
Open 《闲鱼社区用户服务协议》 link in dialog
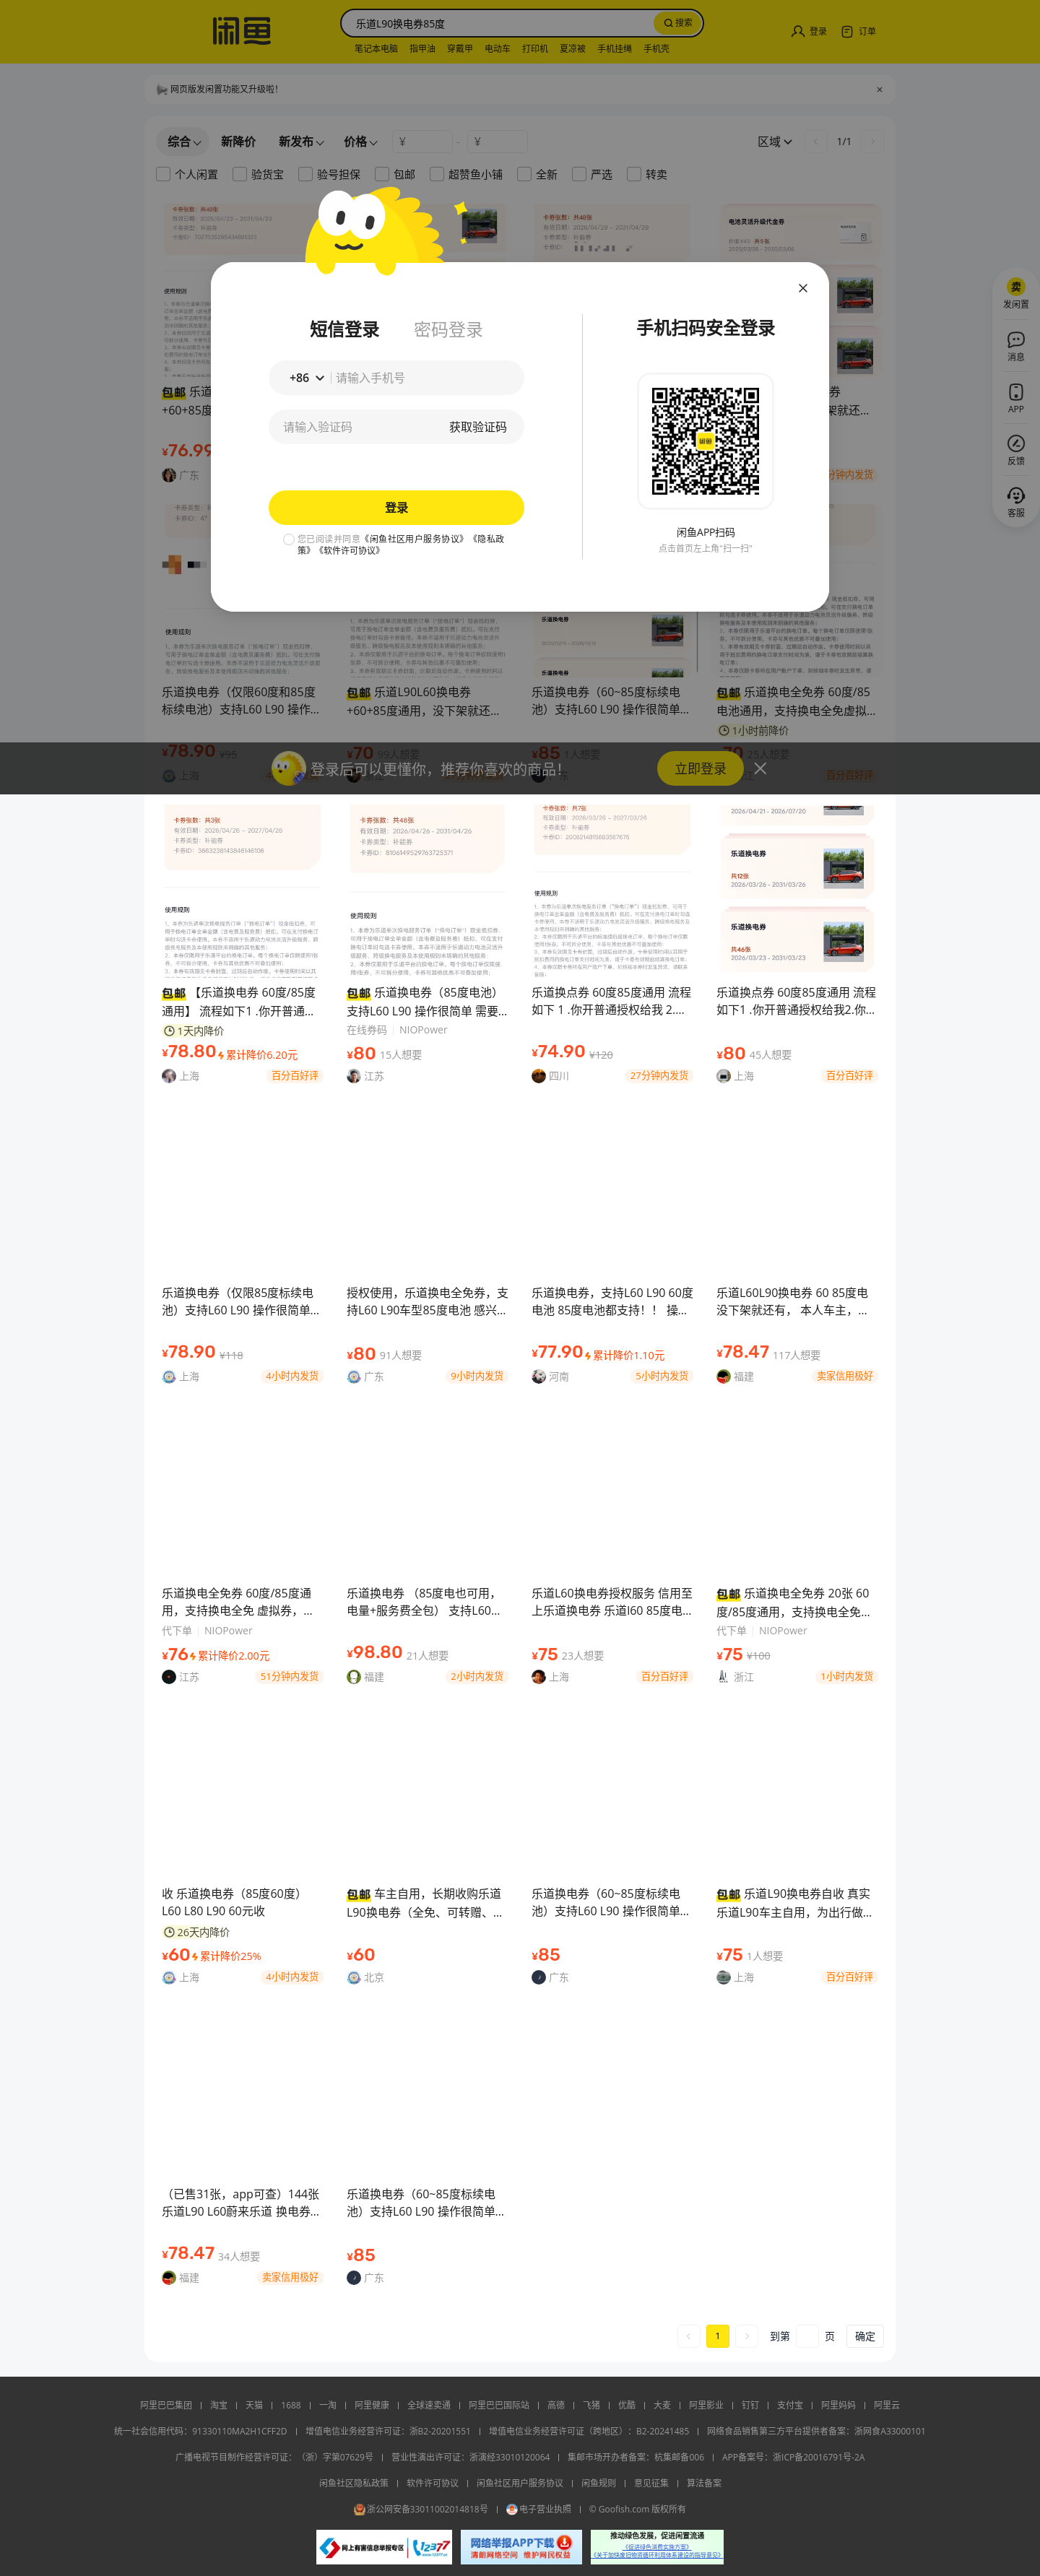pos(413,539)
